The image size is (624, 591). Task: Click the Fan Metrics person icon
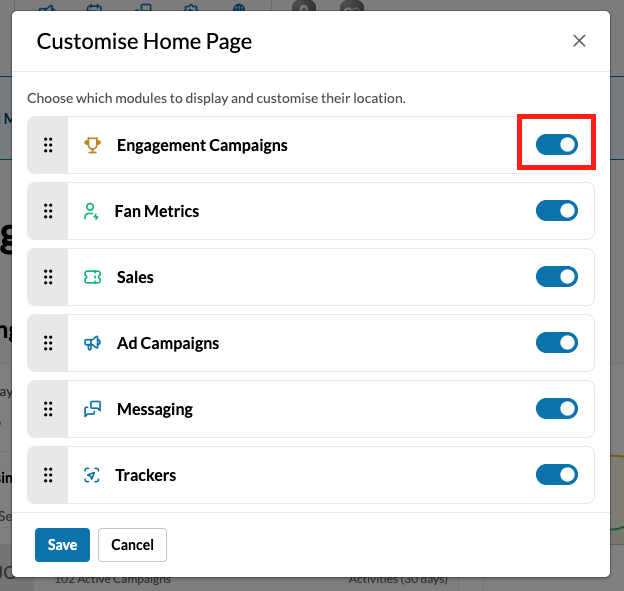pos(91,211)
